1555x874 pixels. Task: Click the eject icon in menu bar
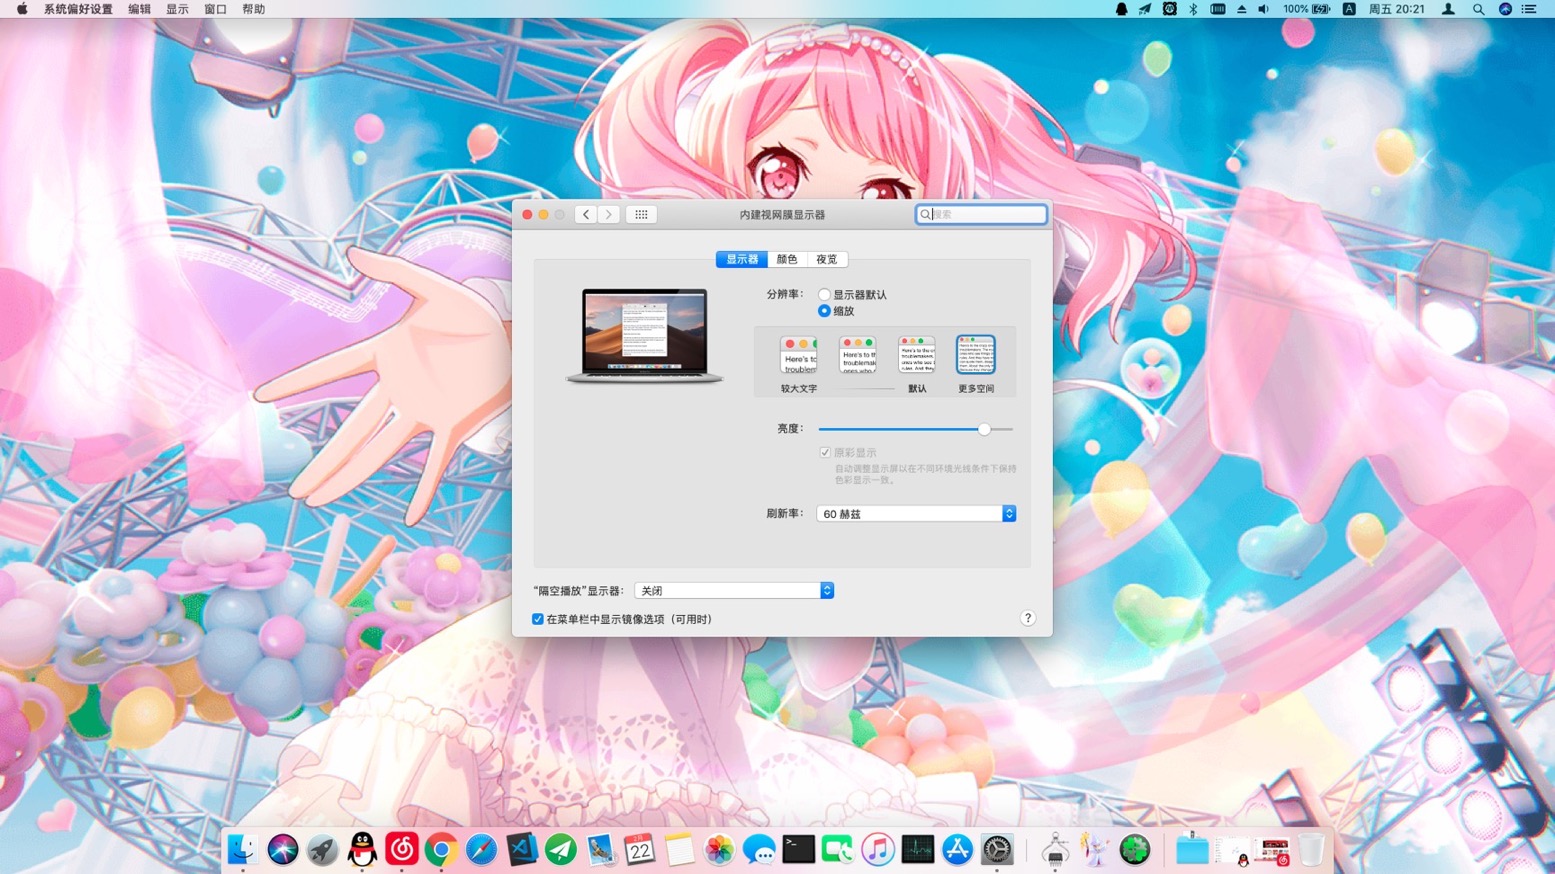point(1241,9)
